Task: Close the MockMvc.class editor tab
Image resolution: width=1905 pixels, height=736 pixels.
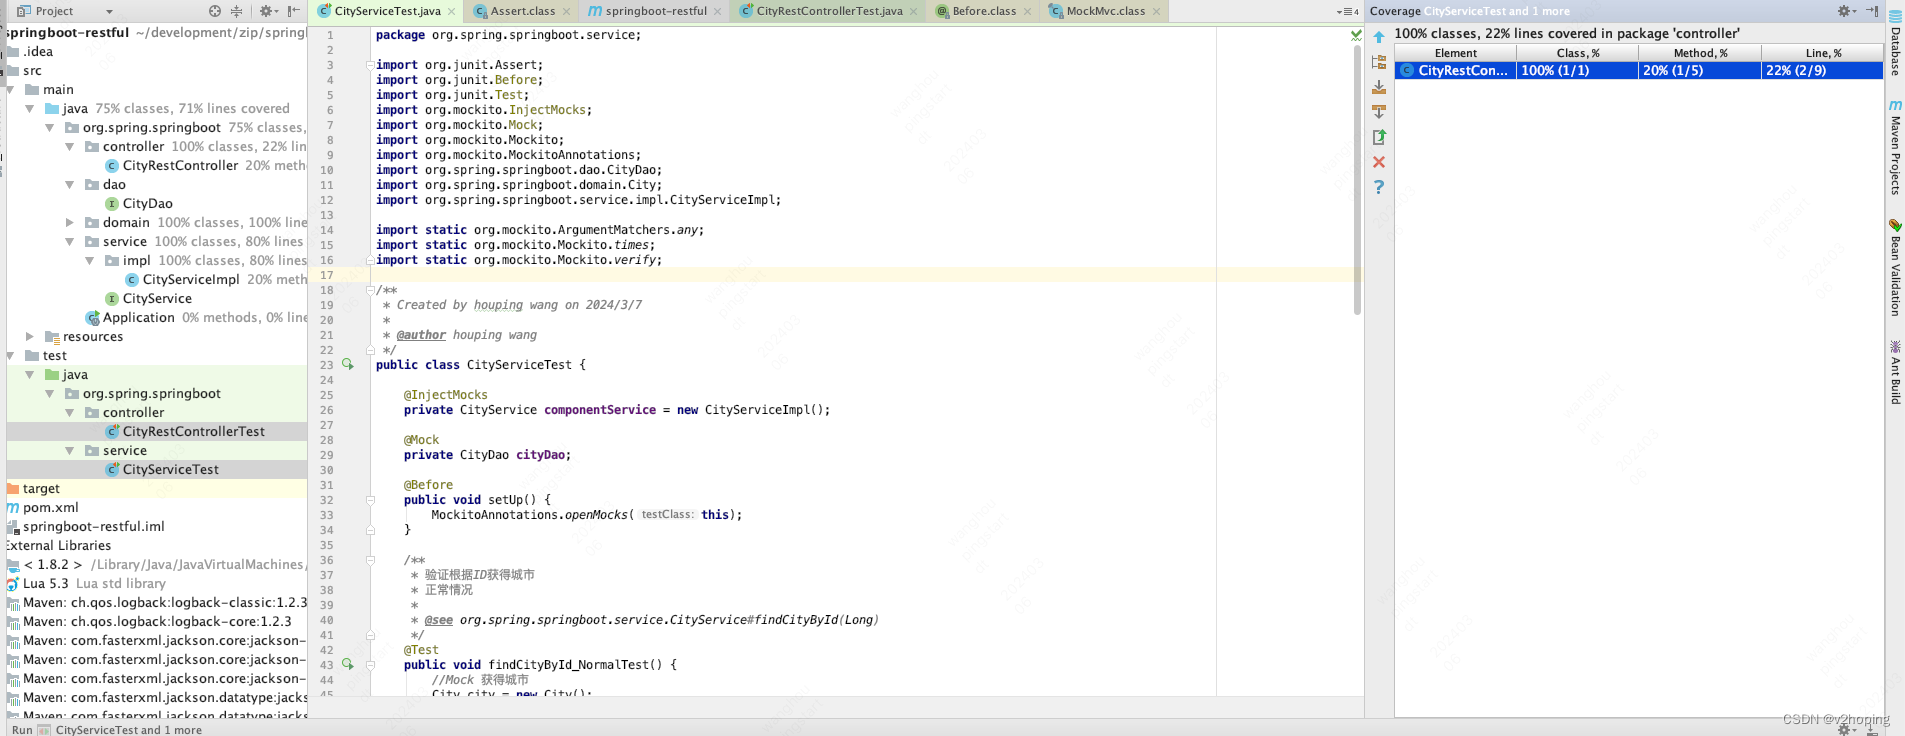Action: tap(1157, 12)
